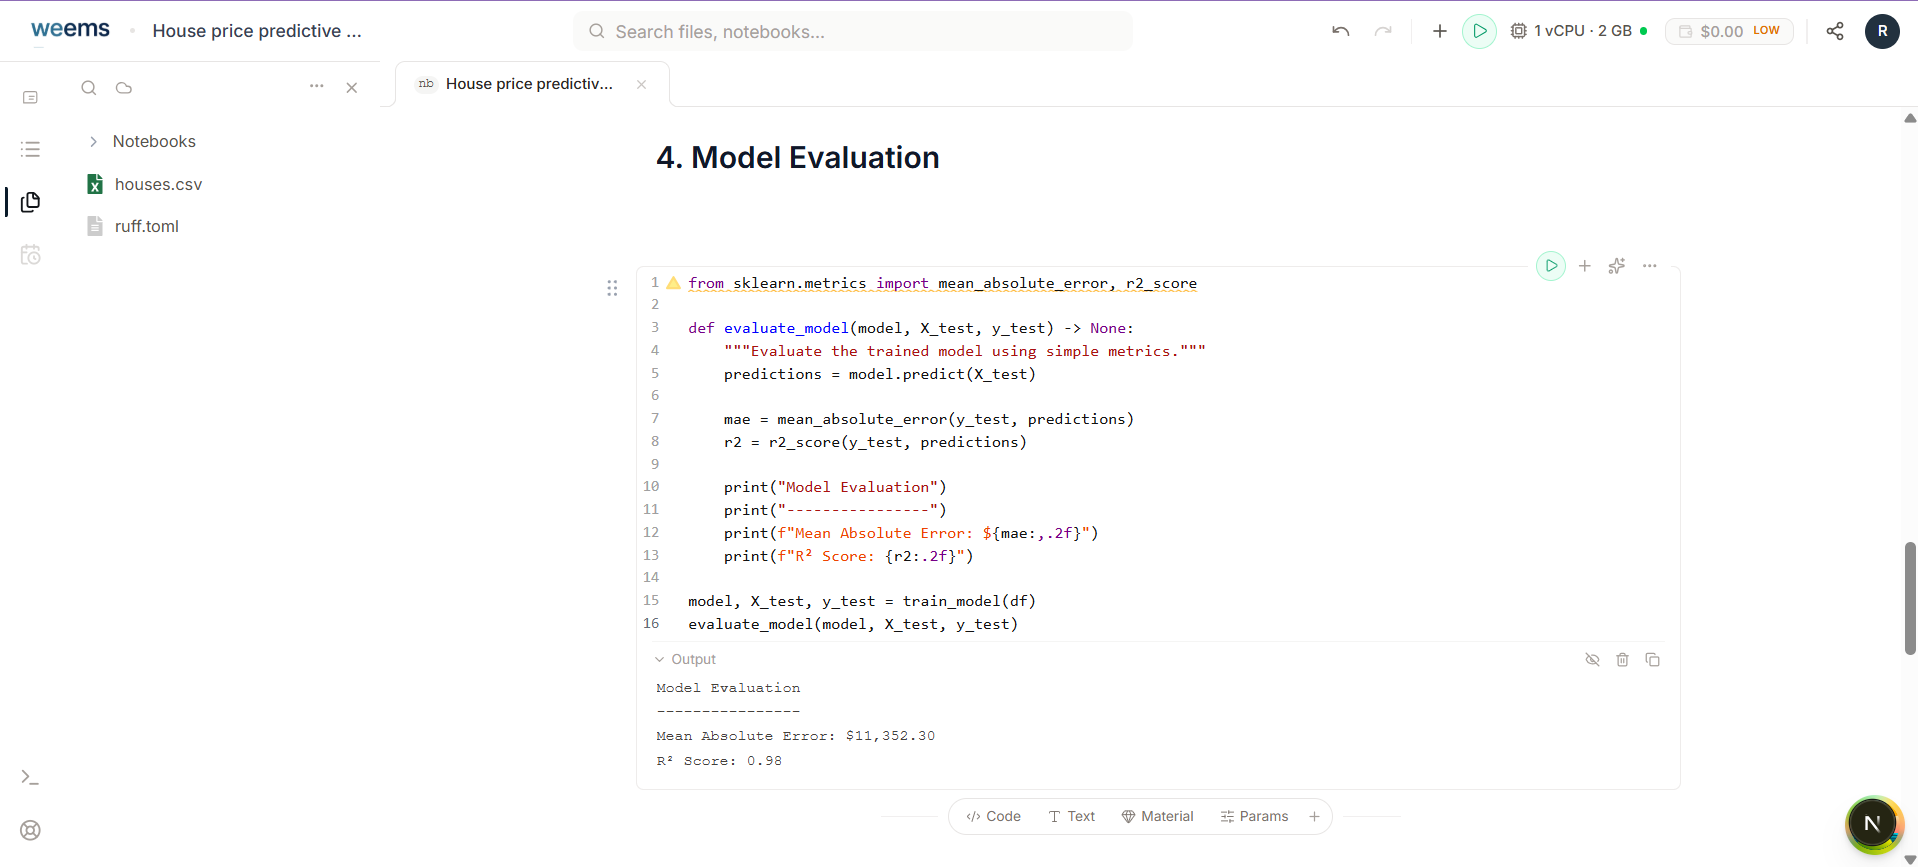Click the cloud icon in file panel

124,88
